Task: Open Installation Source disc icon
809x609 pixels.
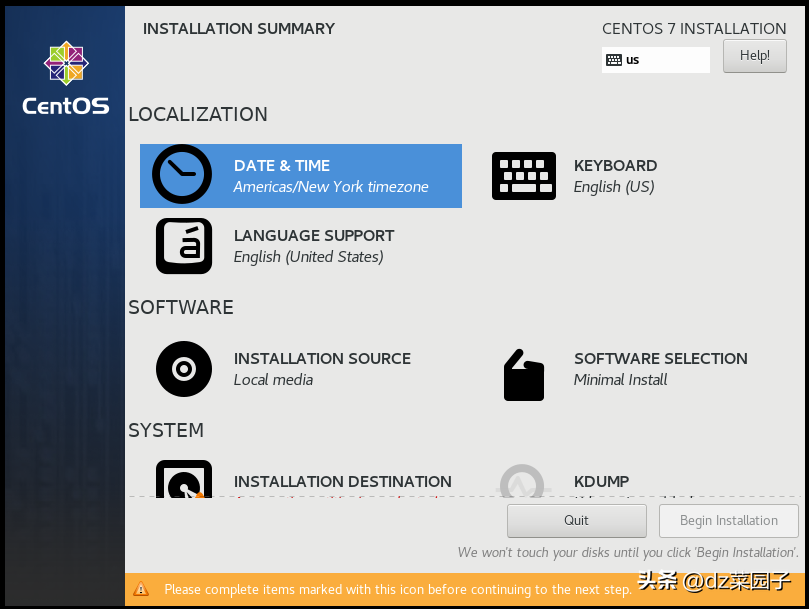Action: click(184, 369)
